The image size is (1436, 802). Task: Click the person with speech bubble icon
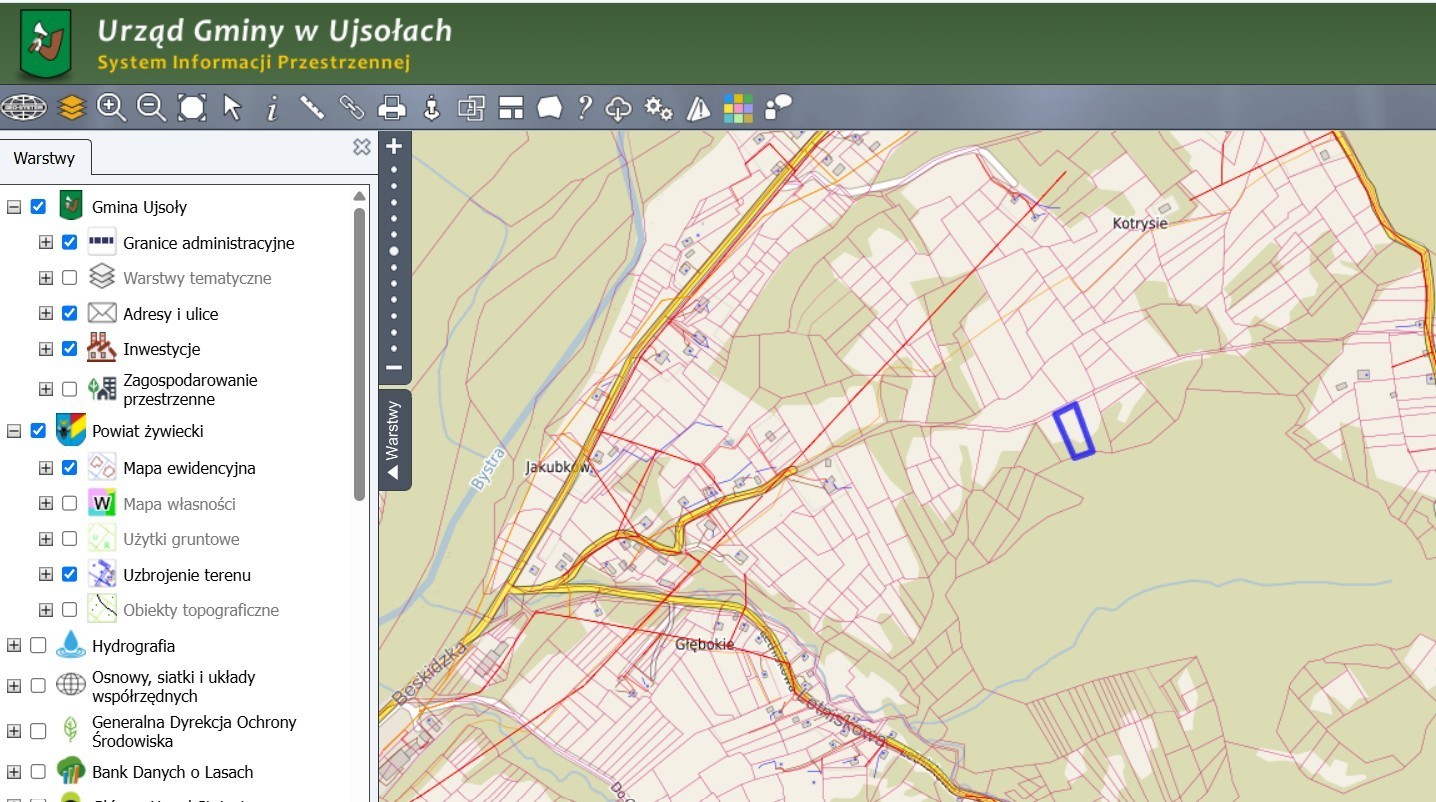tap(778, 107)
